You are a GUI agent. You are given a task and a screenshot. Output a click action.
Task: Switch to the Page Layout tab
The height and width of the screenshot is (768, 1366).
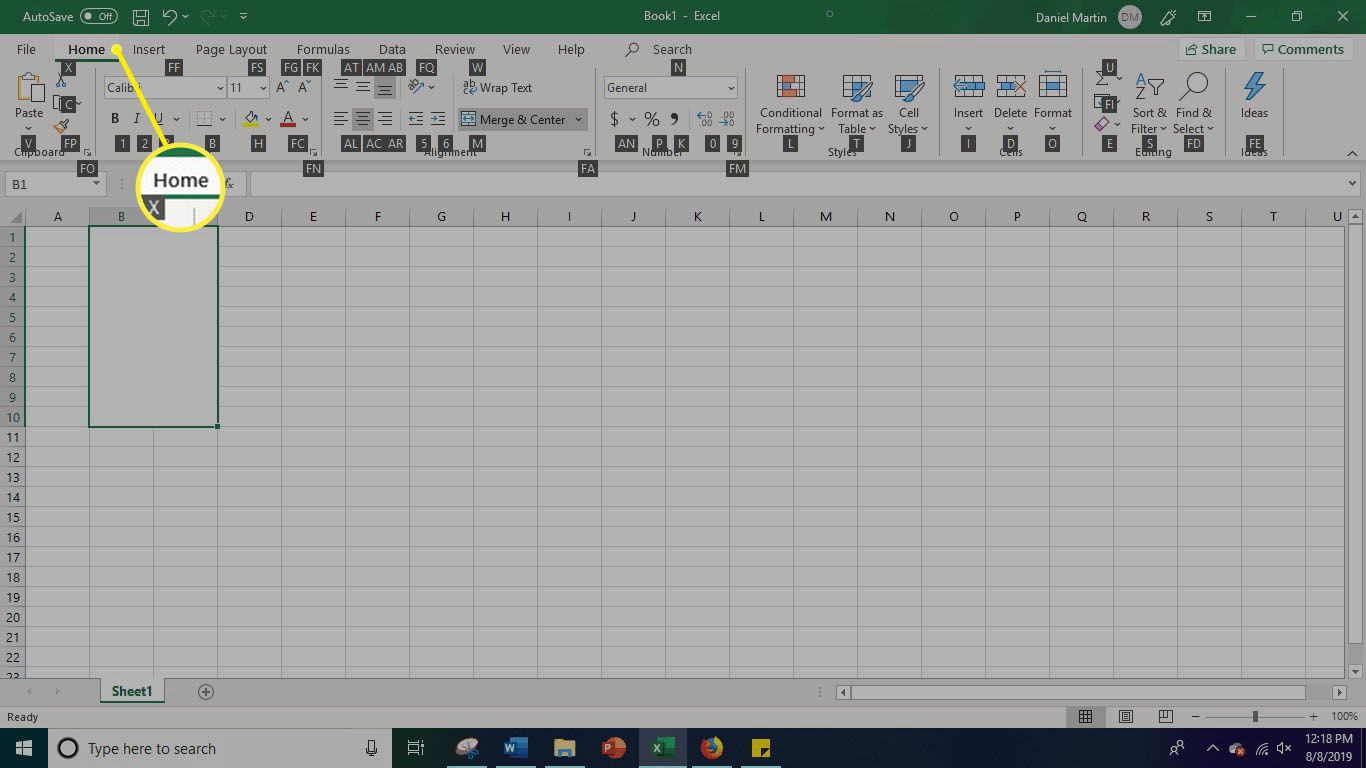point(231,49)
